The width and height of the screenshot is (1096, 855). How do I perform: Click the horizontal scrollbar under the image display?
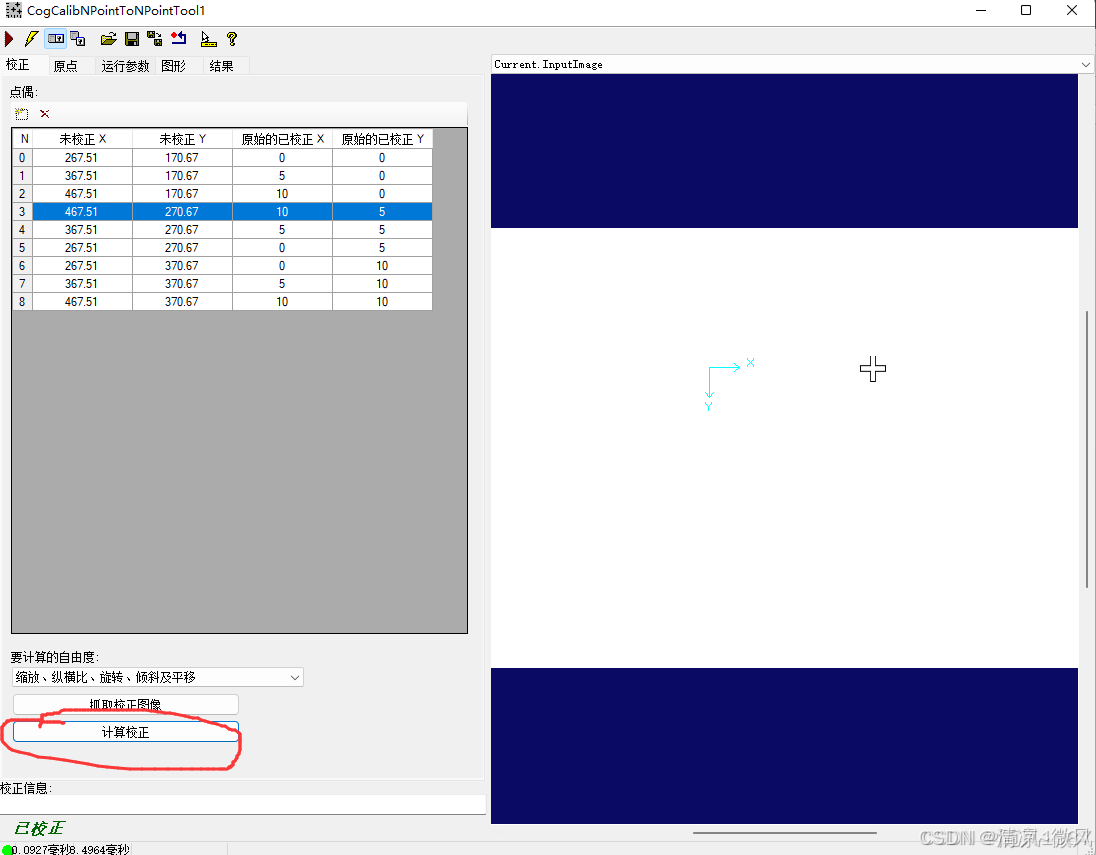pyautogui.click(x=784, y=833)
